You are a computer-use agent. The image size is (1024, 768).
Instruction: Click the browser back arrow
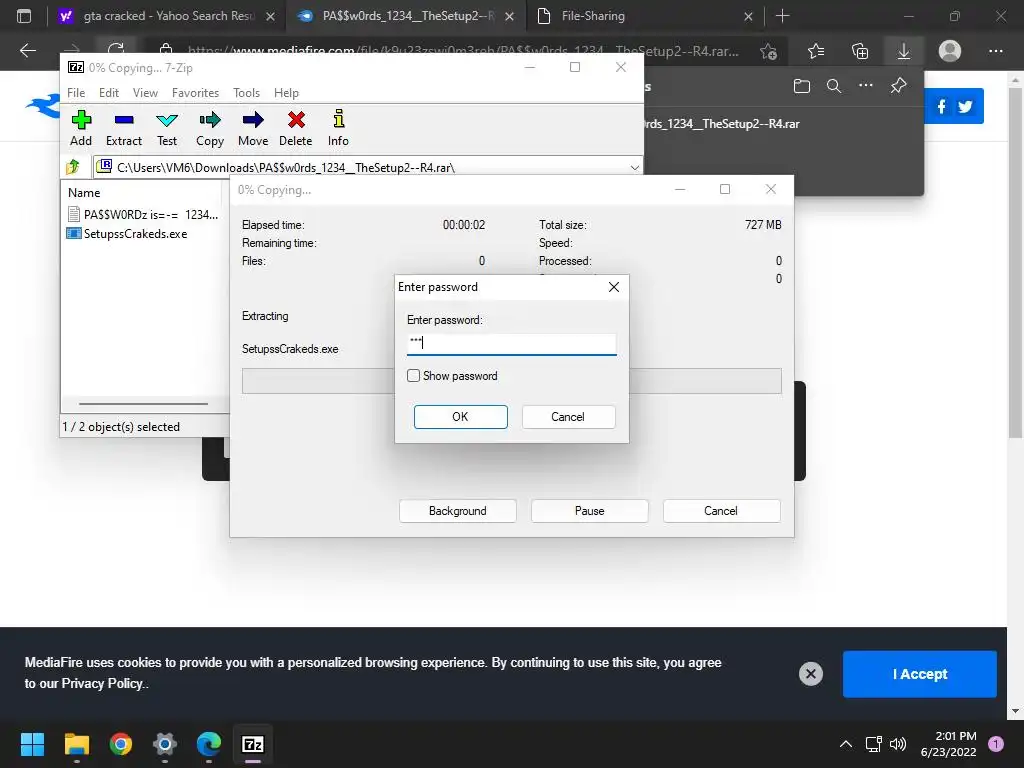(27, 51)
